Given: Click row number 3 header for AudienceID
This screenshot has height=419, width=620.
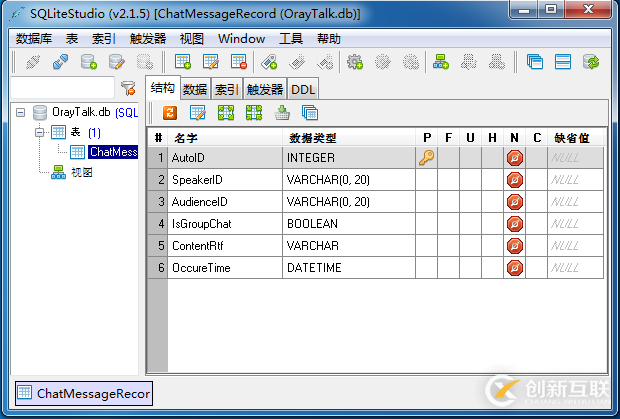Looking at the screenshot, I should [158, 202].
